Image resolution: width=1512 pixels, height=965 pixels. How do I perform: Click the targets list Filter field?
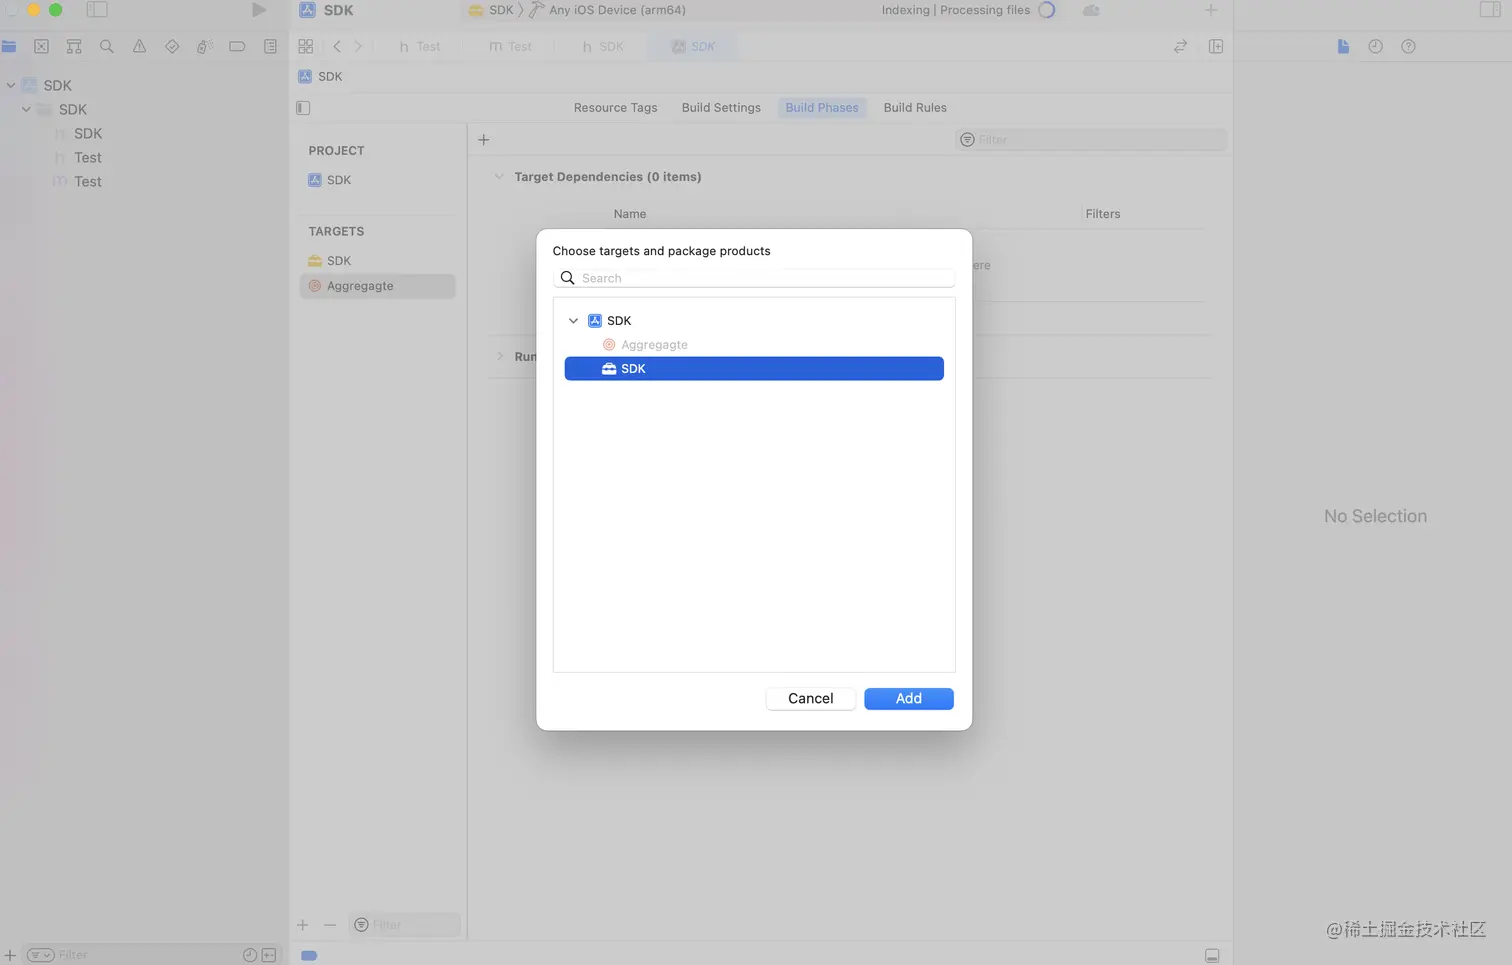click(405, 925)
